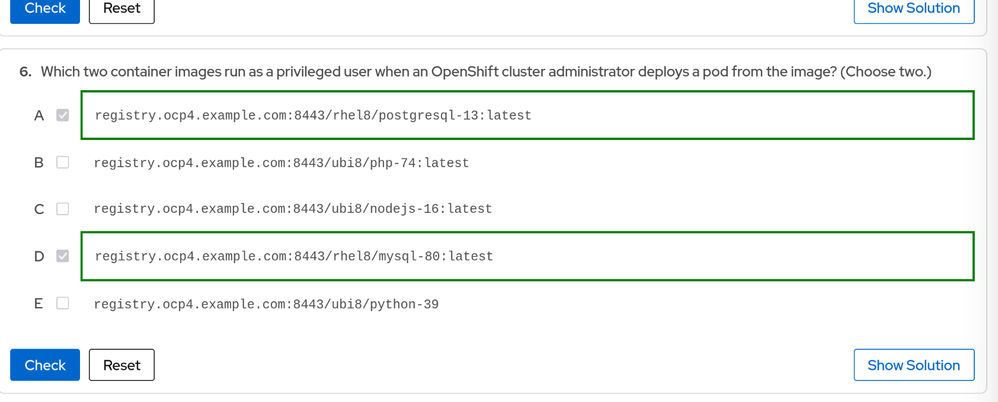Reset answers using button below question 6
Viewport: 998px width, 402px height.
[x=121, y=365]
